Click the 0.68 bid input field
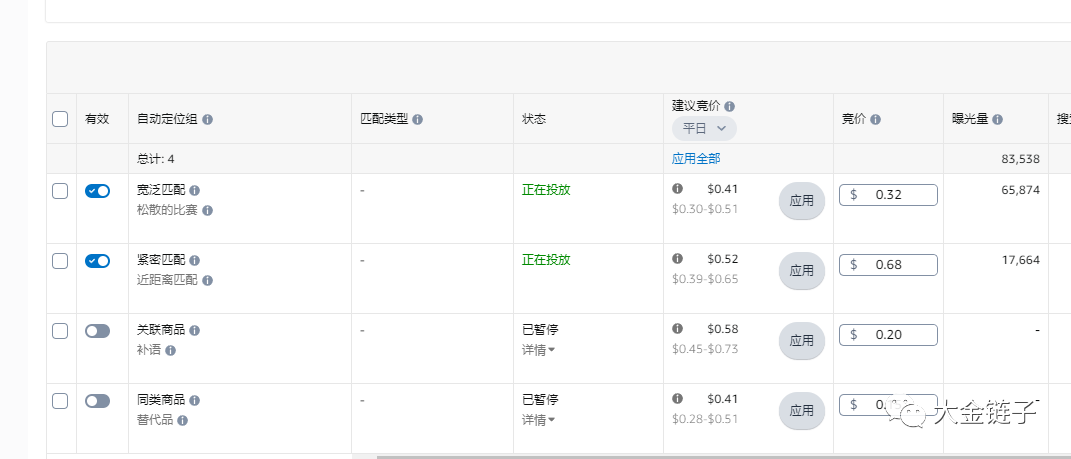The width and height of the screenshot is (1071, 459). (x=888, y=265)
